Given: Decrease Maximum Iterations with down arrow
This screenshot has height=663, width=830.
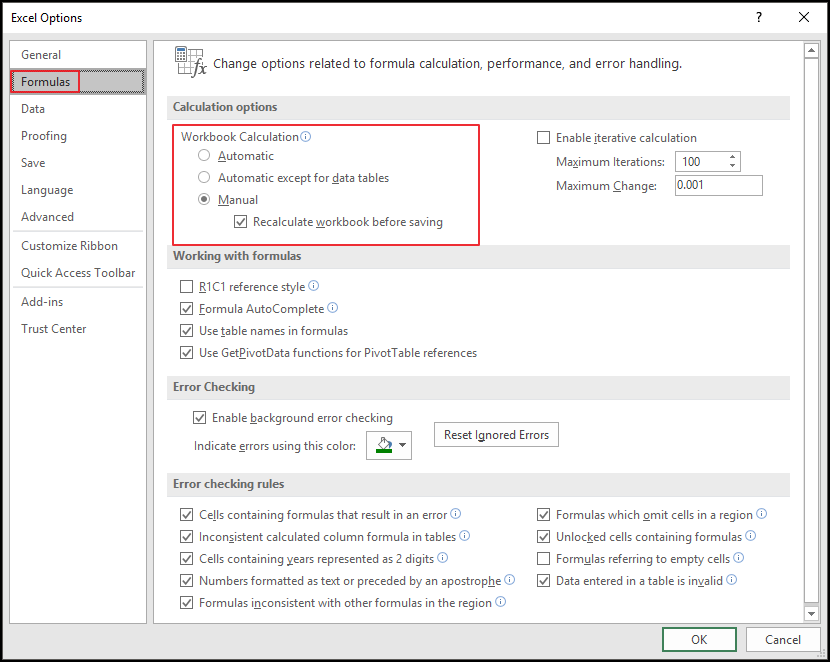Looking at the screenshot, I should [x=732, y=166].
